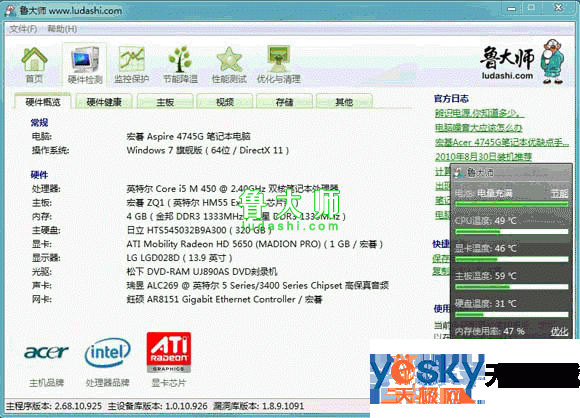Image resolution: width=580 pixels, height=418 pixels.
Task: Click the 常规 section heading
Action: 39,122
